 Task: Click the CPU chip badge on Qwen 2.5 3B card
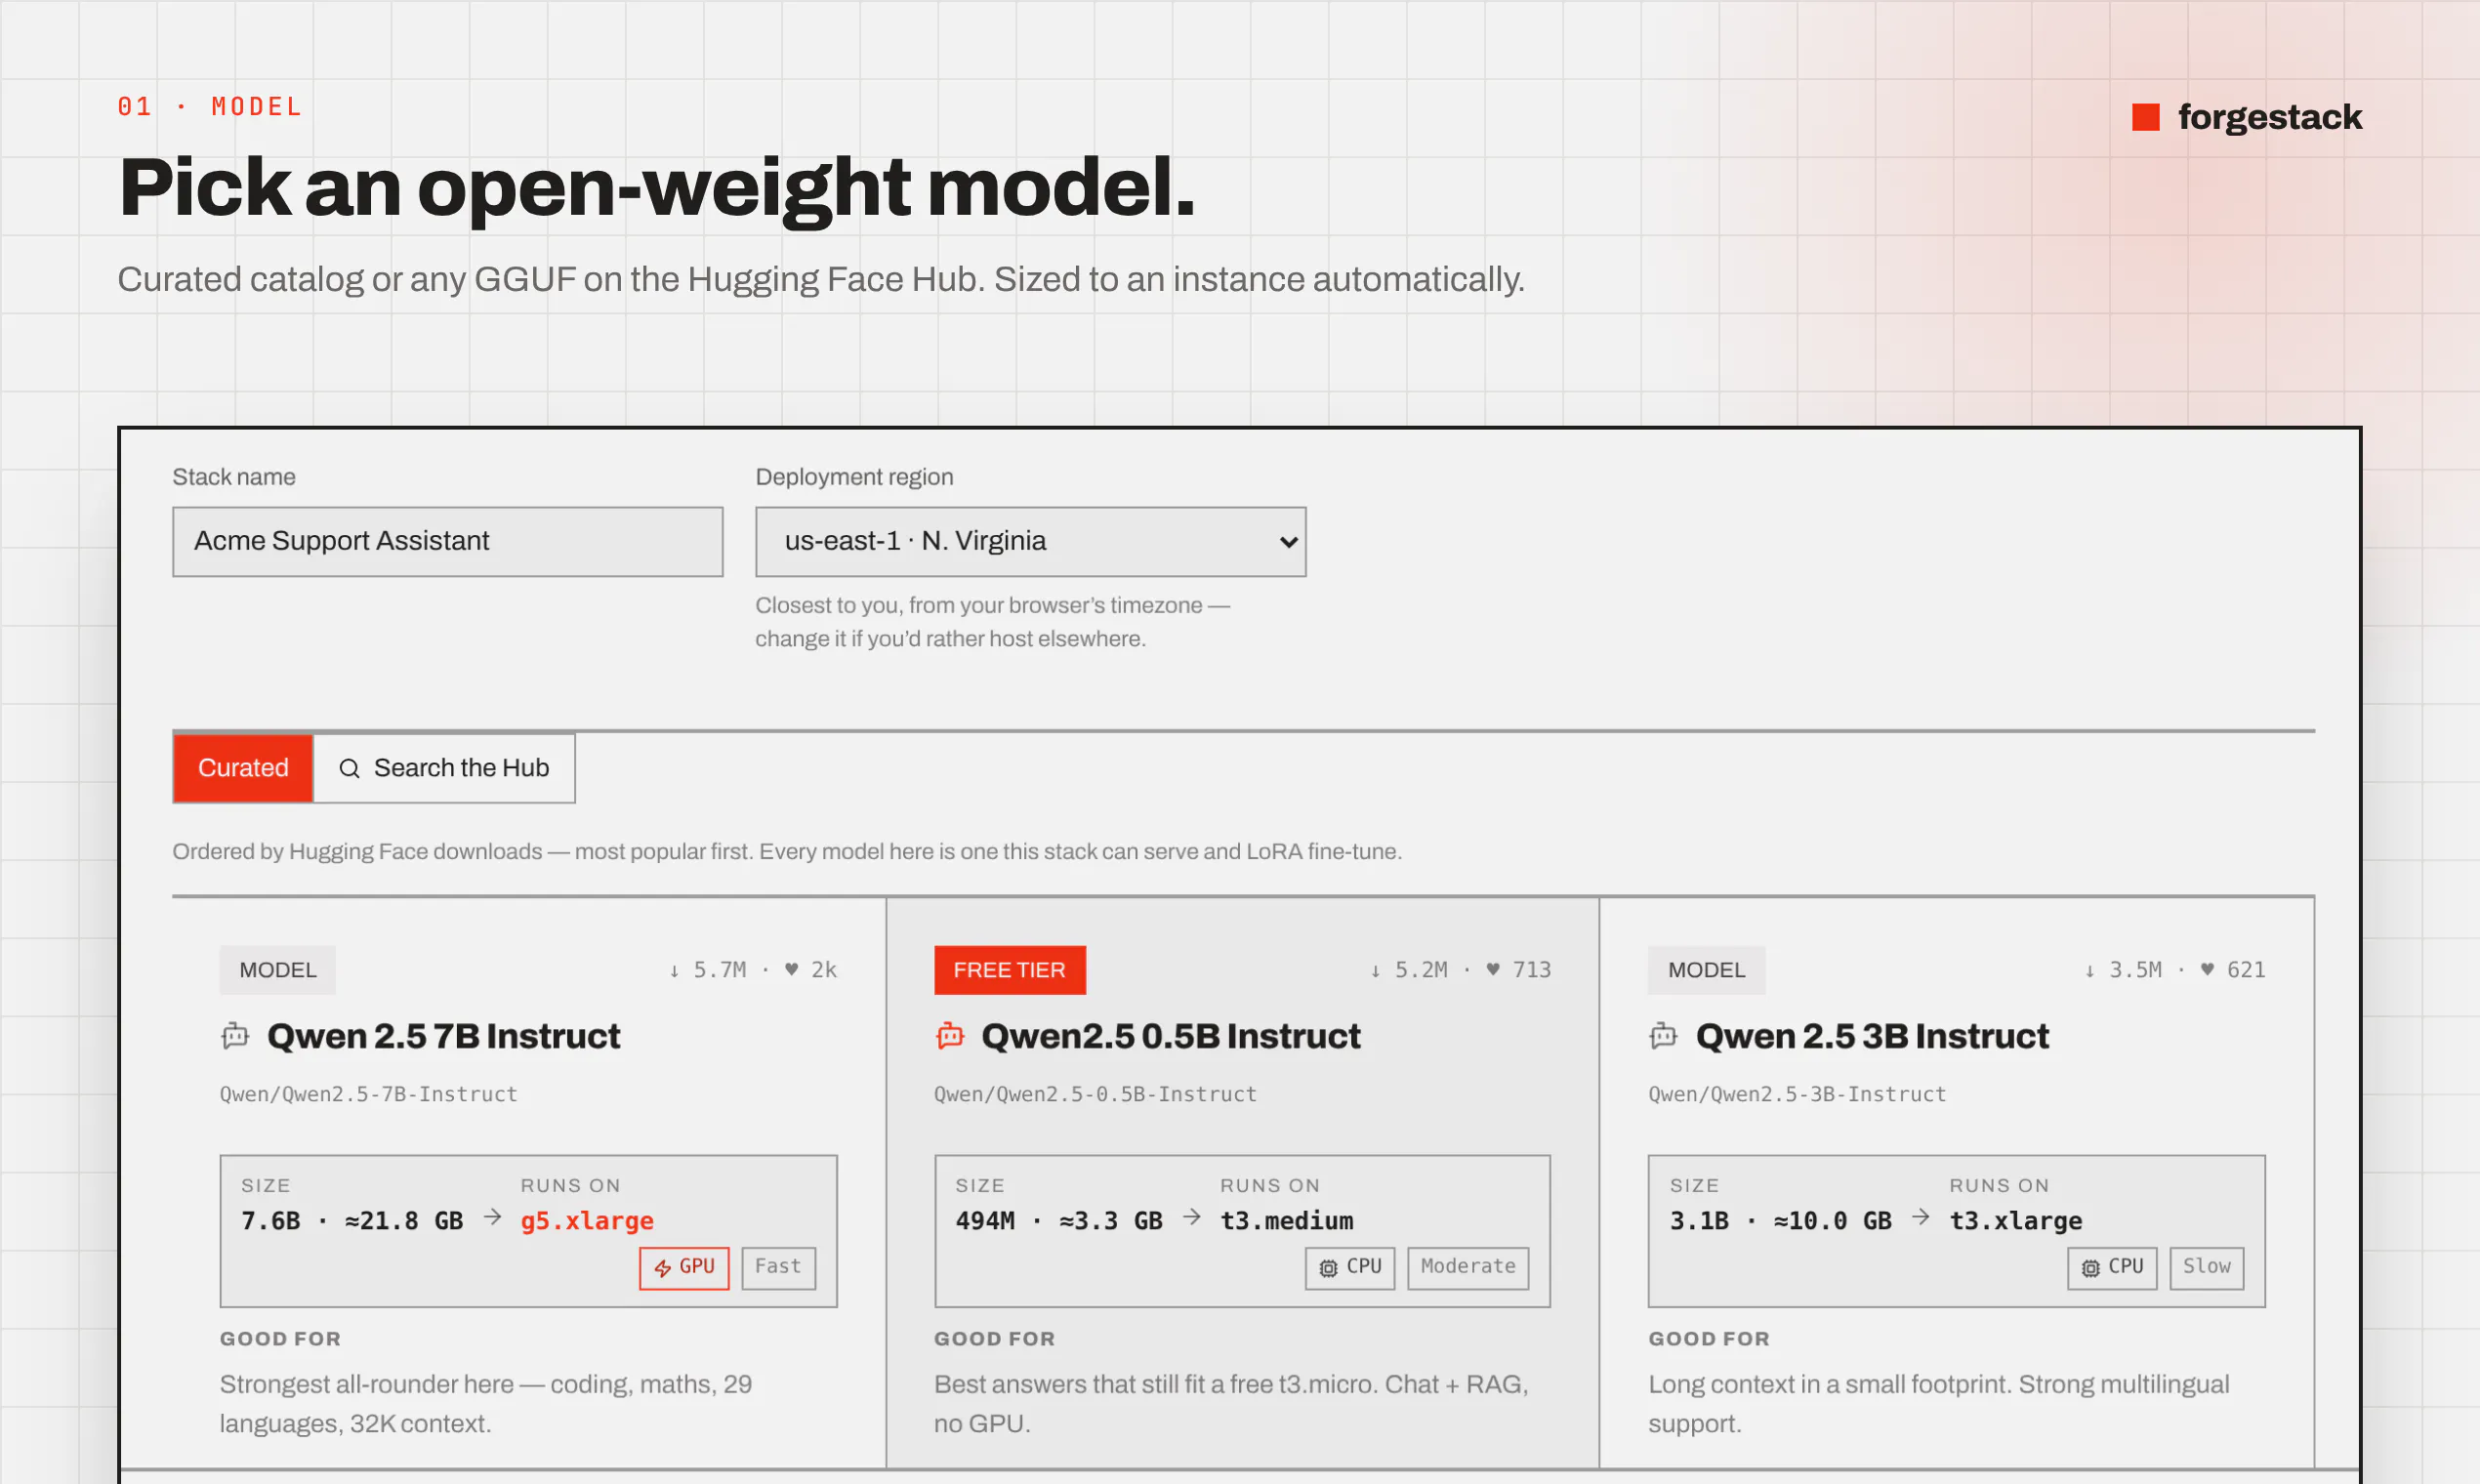pyautogui.click(x=2112, y=1267)
